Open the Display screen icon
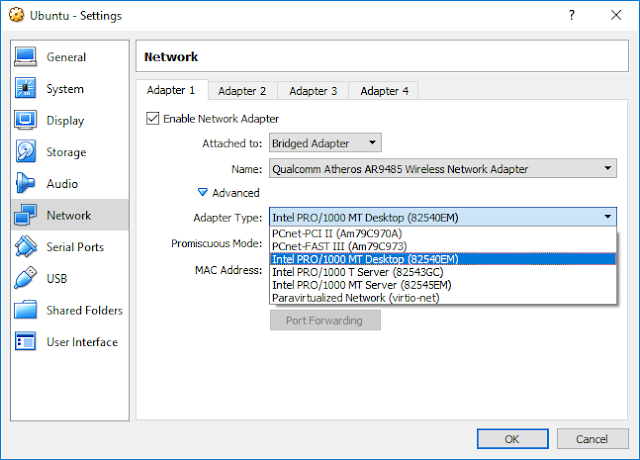This screenshot has height=460, width=640. [x=25, y=120]
